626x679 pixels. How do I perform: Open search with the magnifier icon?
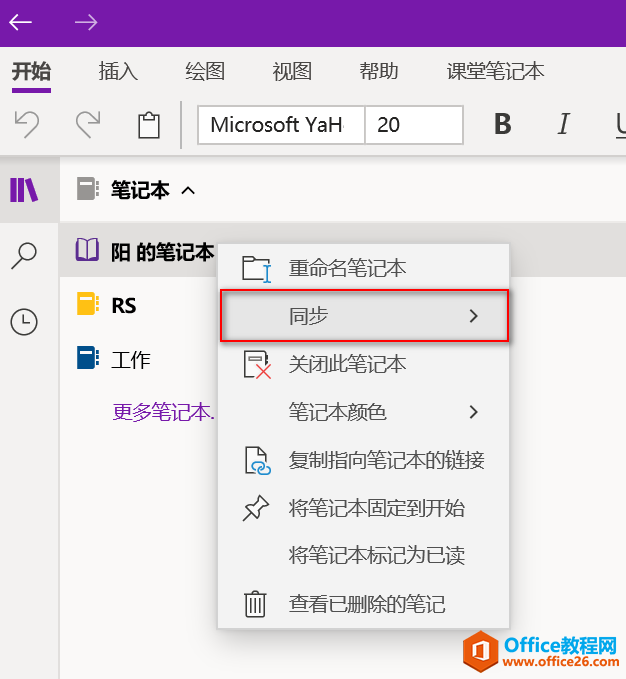24,256
